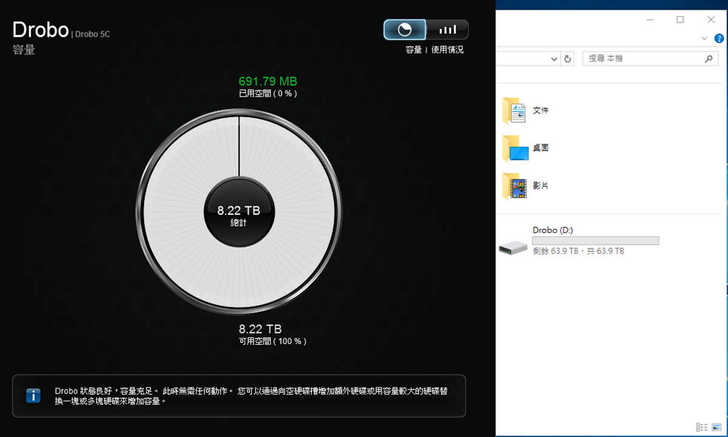Image resolution: width=728 pixels, height=437 pixels.
Task: Click the Drobo (D:) capacity bar
Action: click(596, 241)
